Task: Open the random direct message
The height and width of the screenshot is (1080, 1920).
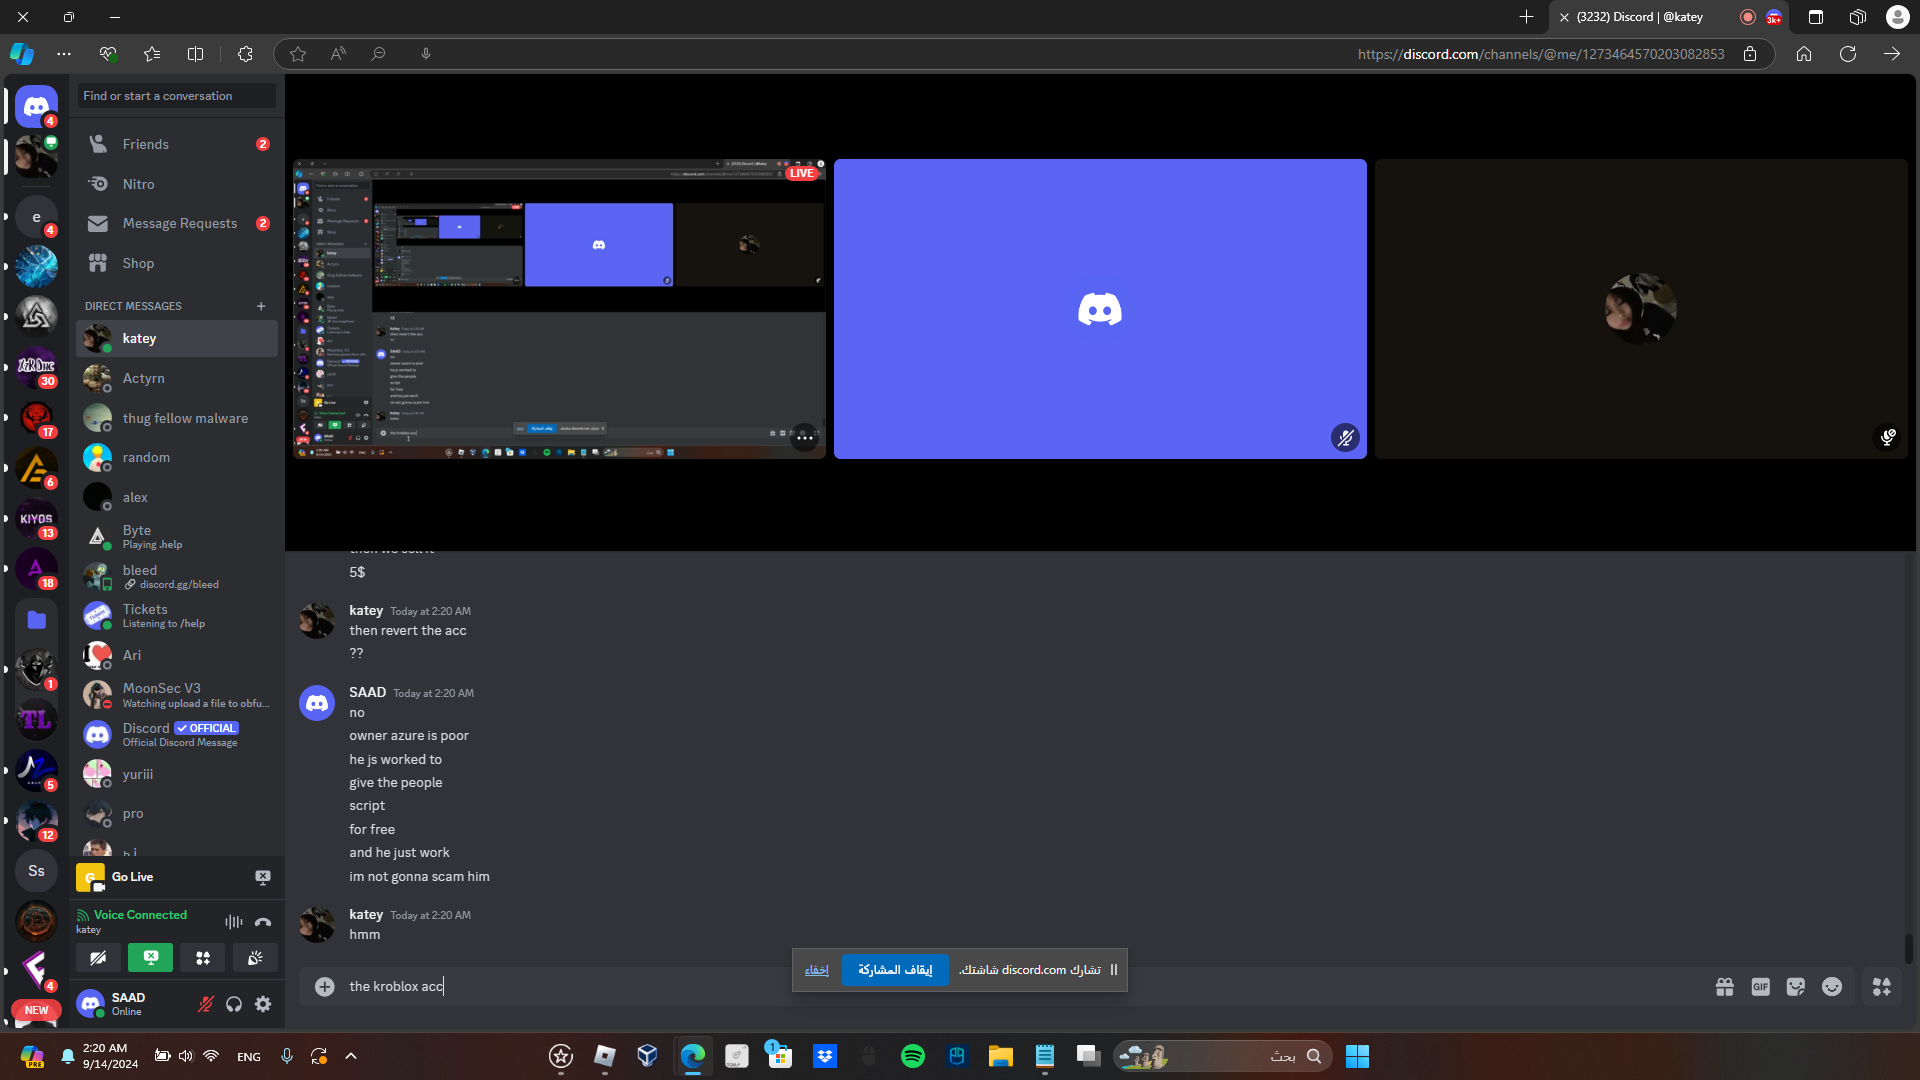Action: click(x=177, y=457)
